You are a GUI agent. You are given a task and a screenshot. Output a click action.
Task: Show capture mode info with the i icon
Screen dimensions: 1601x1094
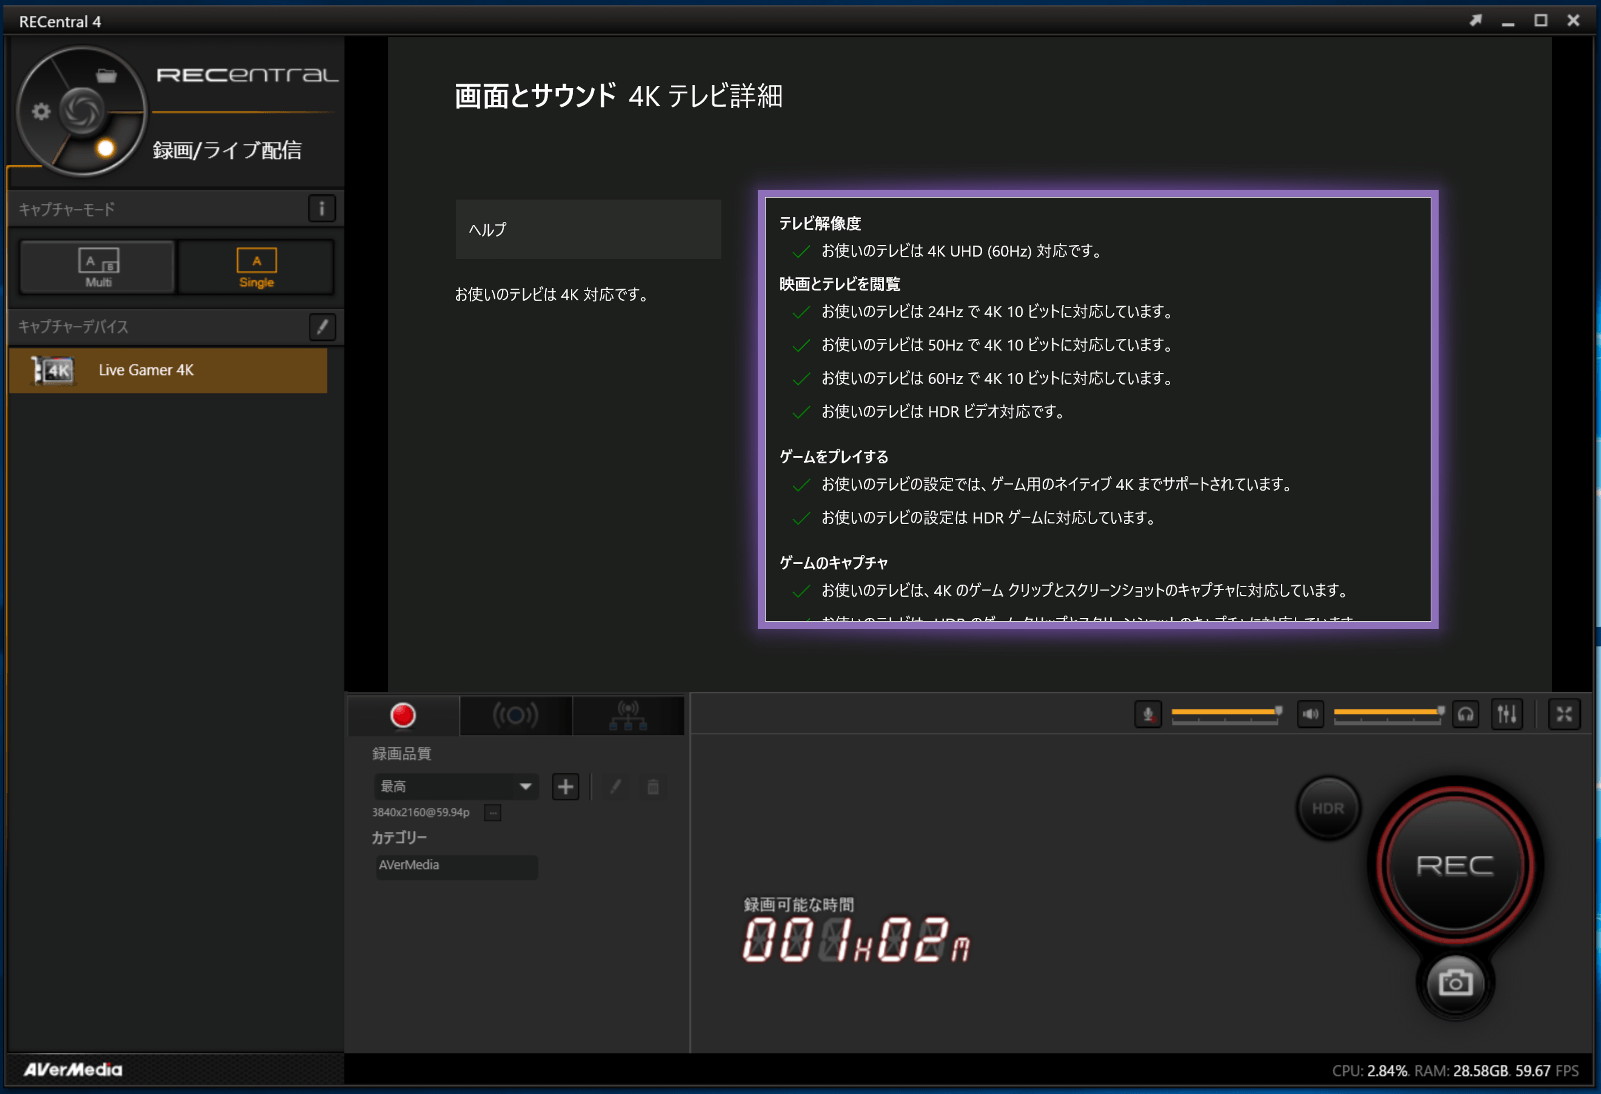point(321,209)
